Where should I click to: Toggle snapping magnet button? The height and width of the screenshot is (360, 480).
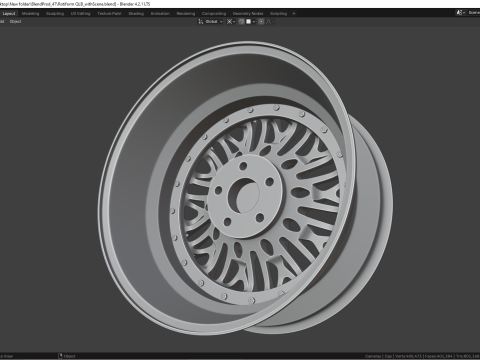point(242,22)
